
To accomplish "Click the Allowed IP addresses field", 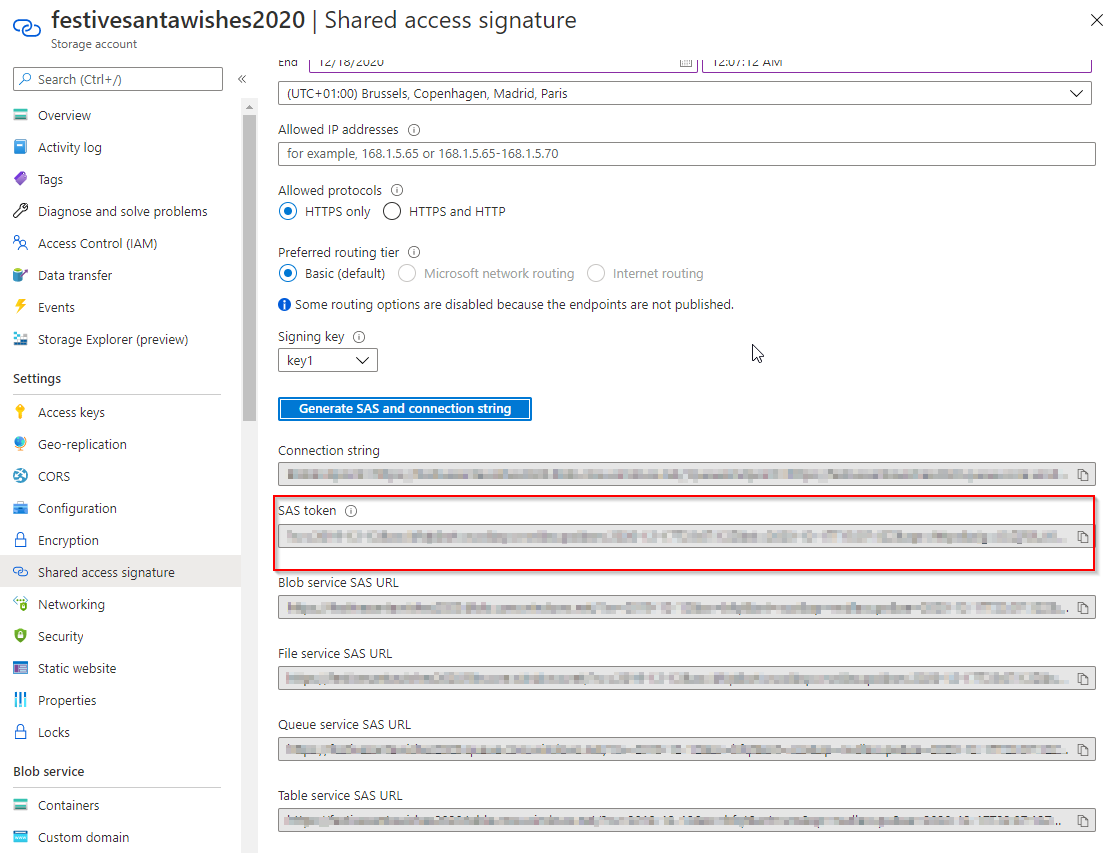I will click(x=687, y=154).
